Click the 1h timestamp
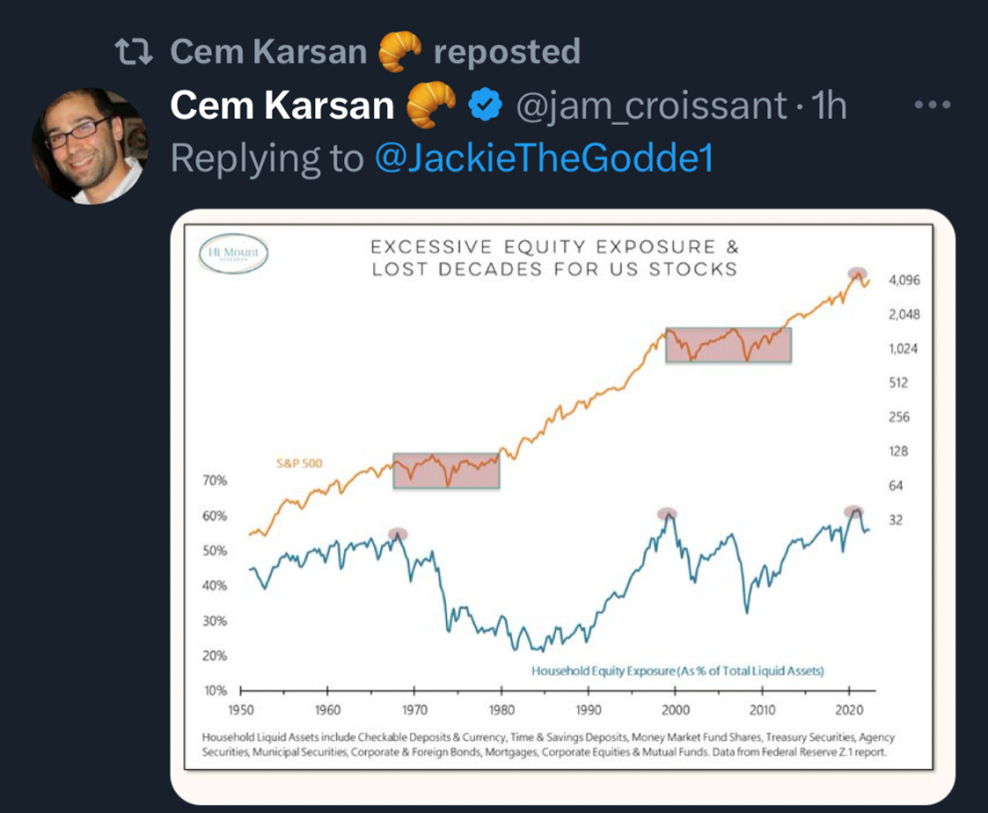The width and height of the screenshot is (988, 813). [x=830, y=105]
